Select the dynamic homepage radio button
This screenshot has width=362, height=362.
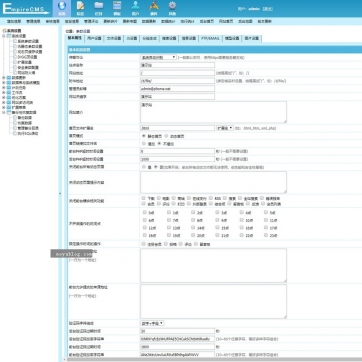pyautogui.click(x=167, y=136)
